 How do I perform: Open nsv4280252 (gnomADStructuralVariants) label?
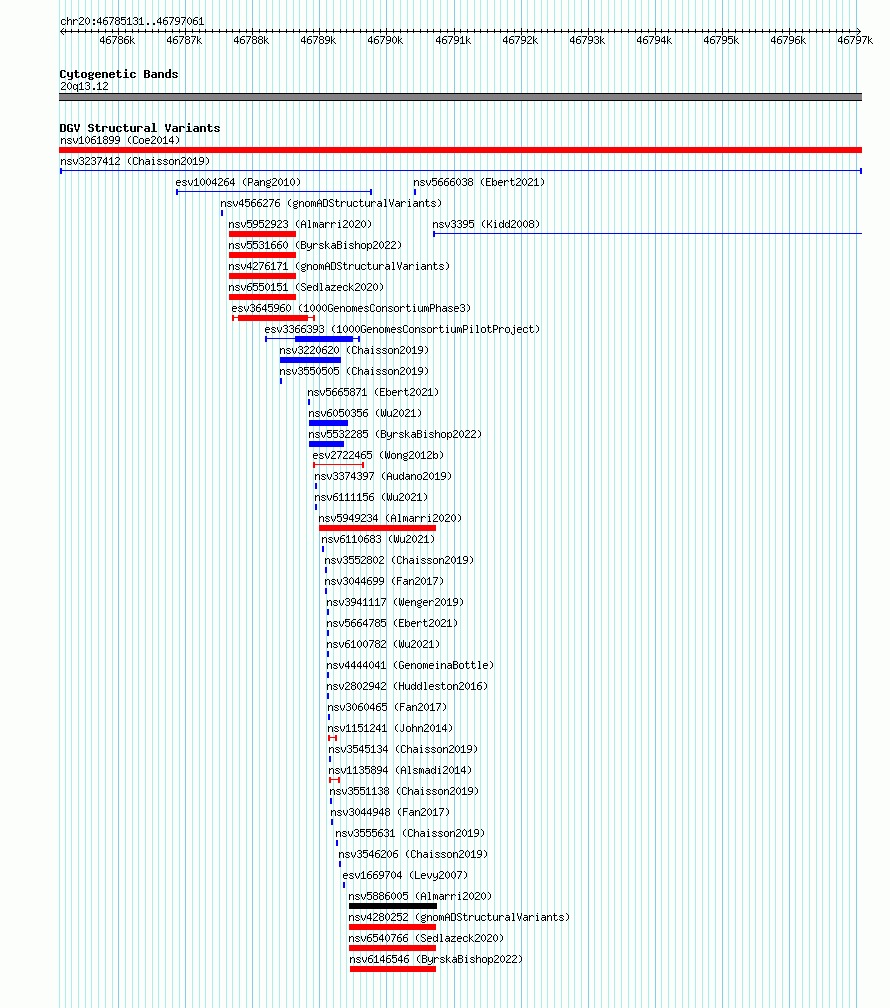[x=459, y=917]
